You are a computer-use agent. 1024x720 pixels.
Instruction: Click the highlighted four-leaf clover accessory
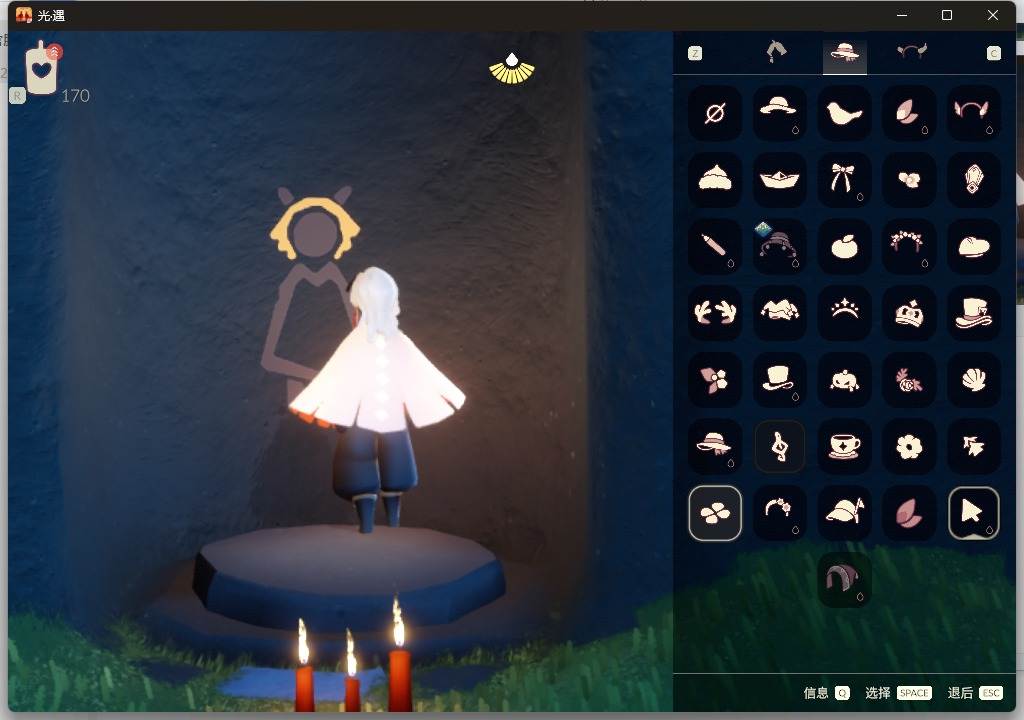[x=715, y=513]
